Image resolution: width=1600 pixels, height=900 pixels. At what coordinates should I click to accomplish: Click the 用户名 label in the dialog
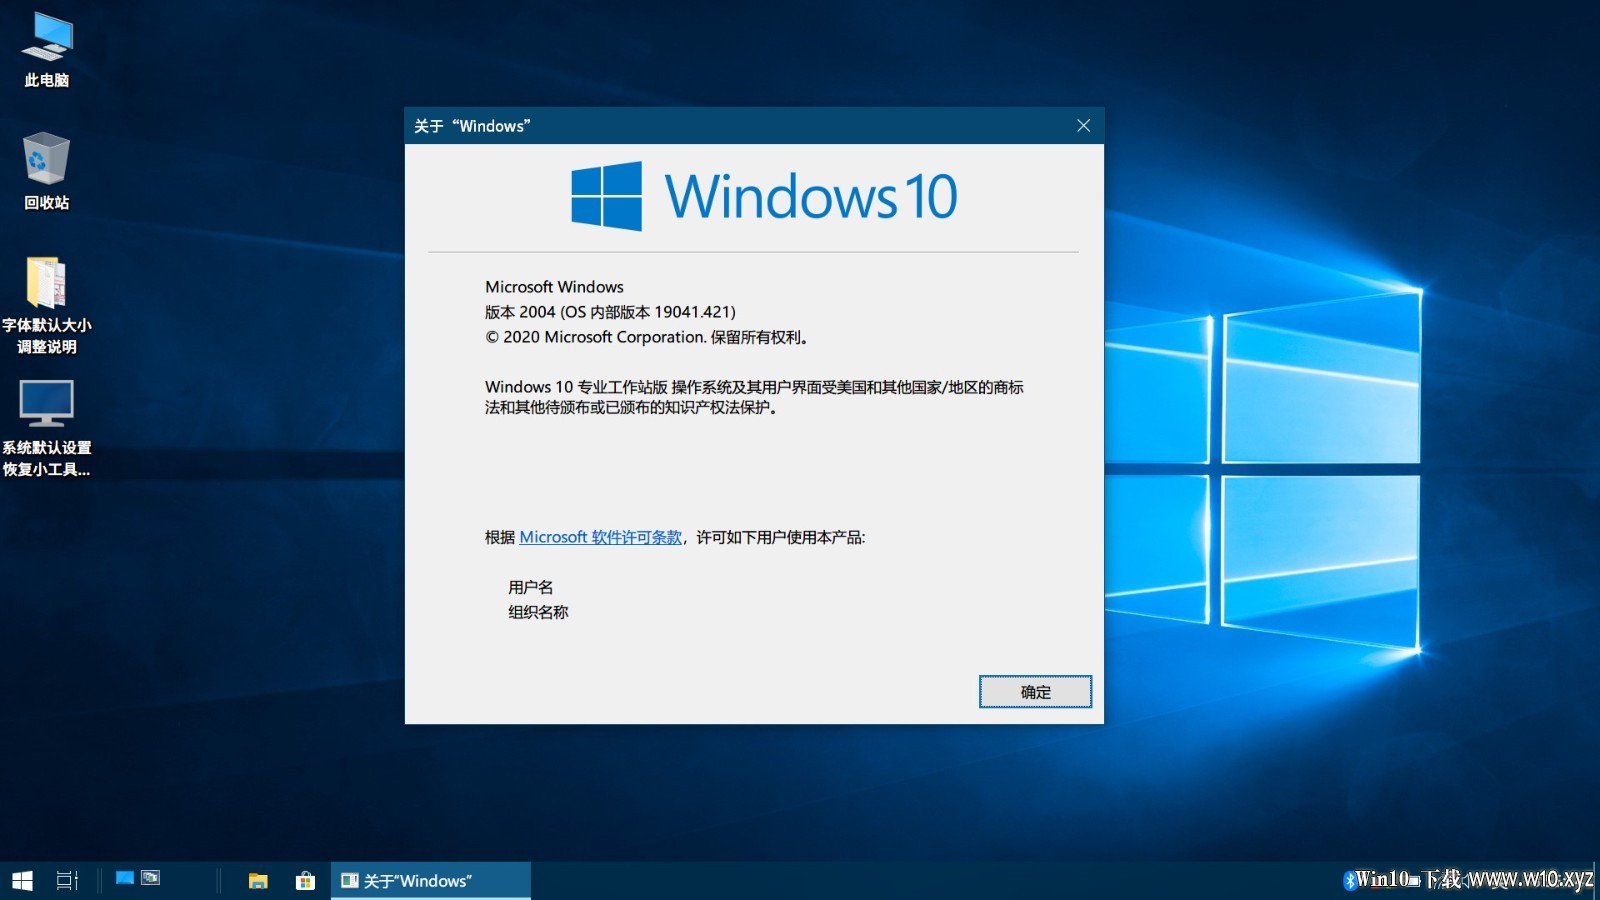pyautogui.click(x=530, y=587)
